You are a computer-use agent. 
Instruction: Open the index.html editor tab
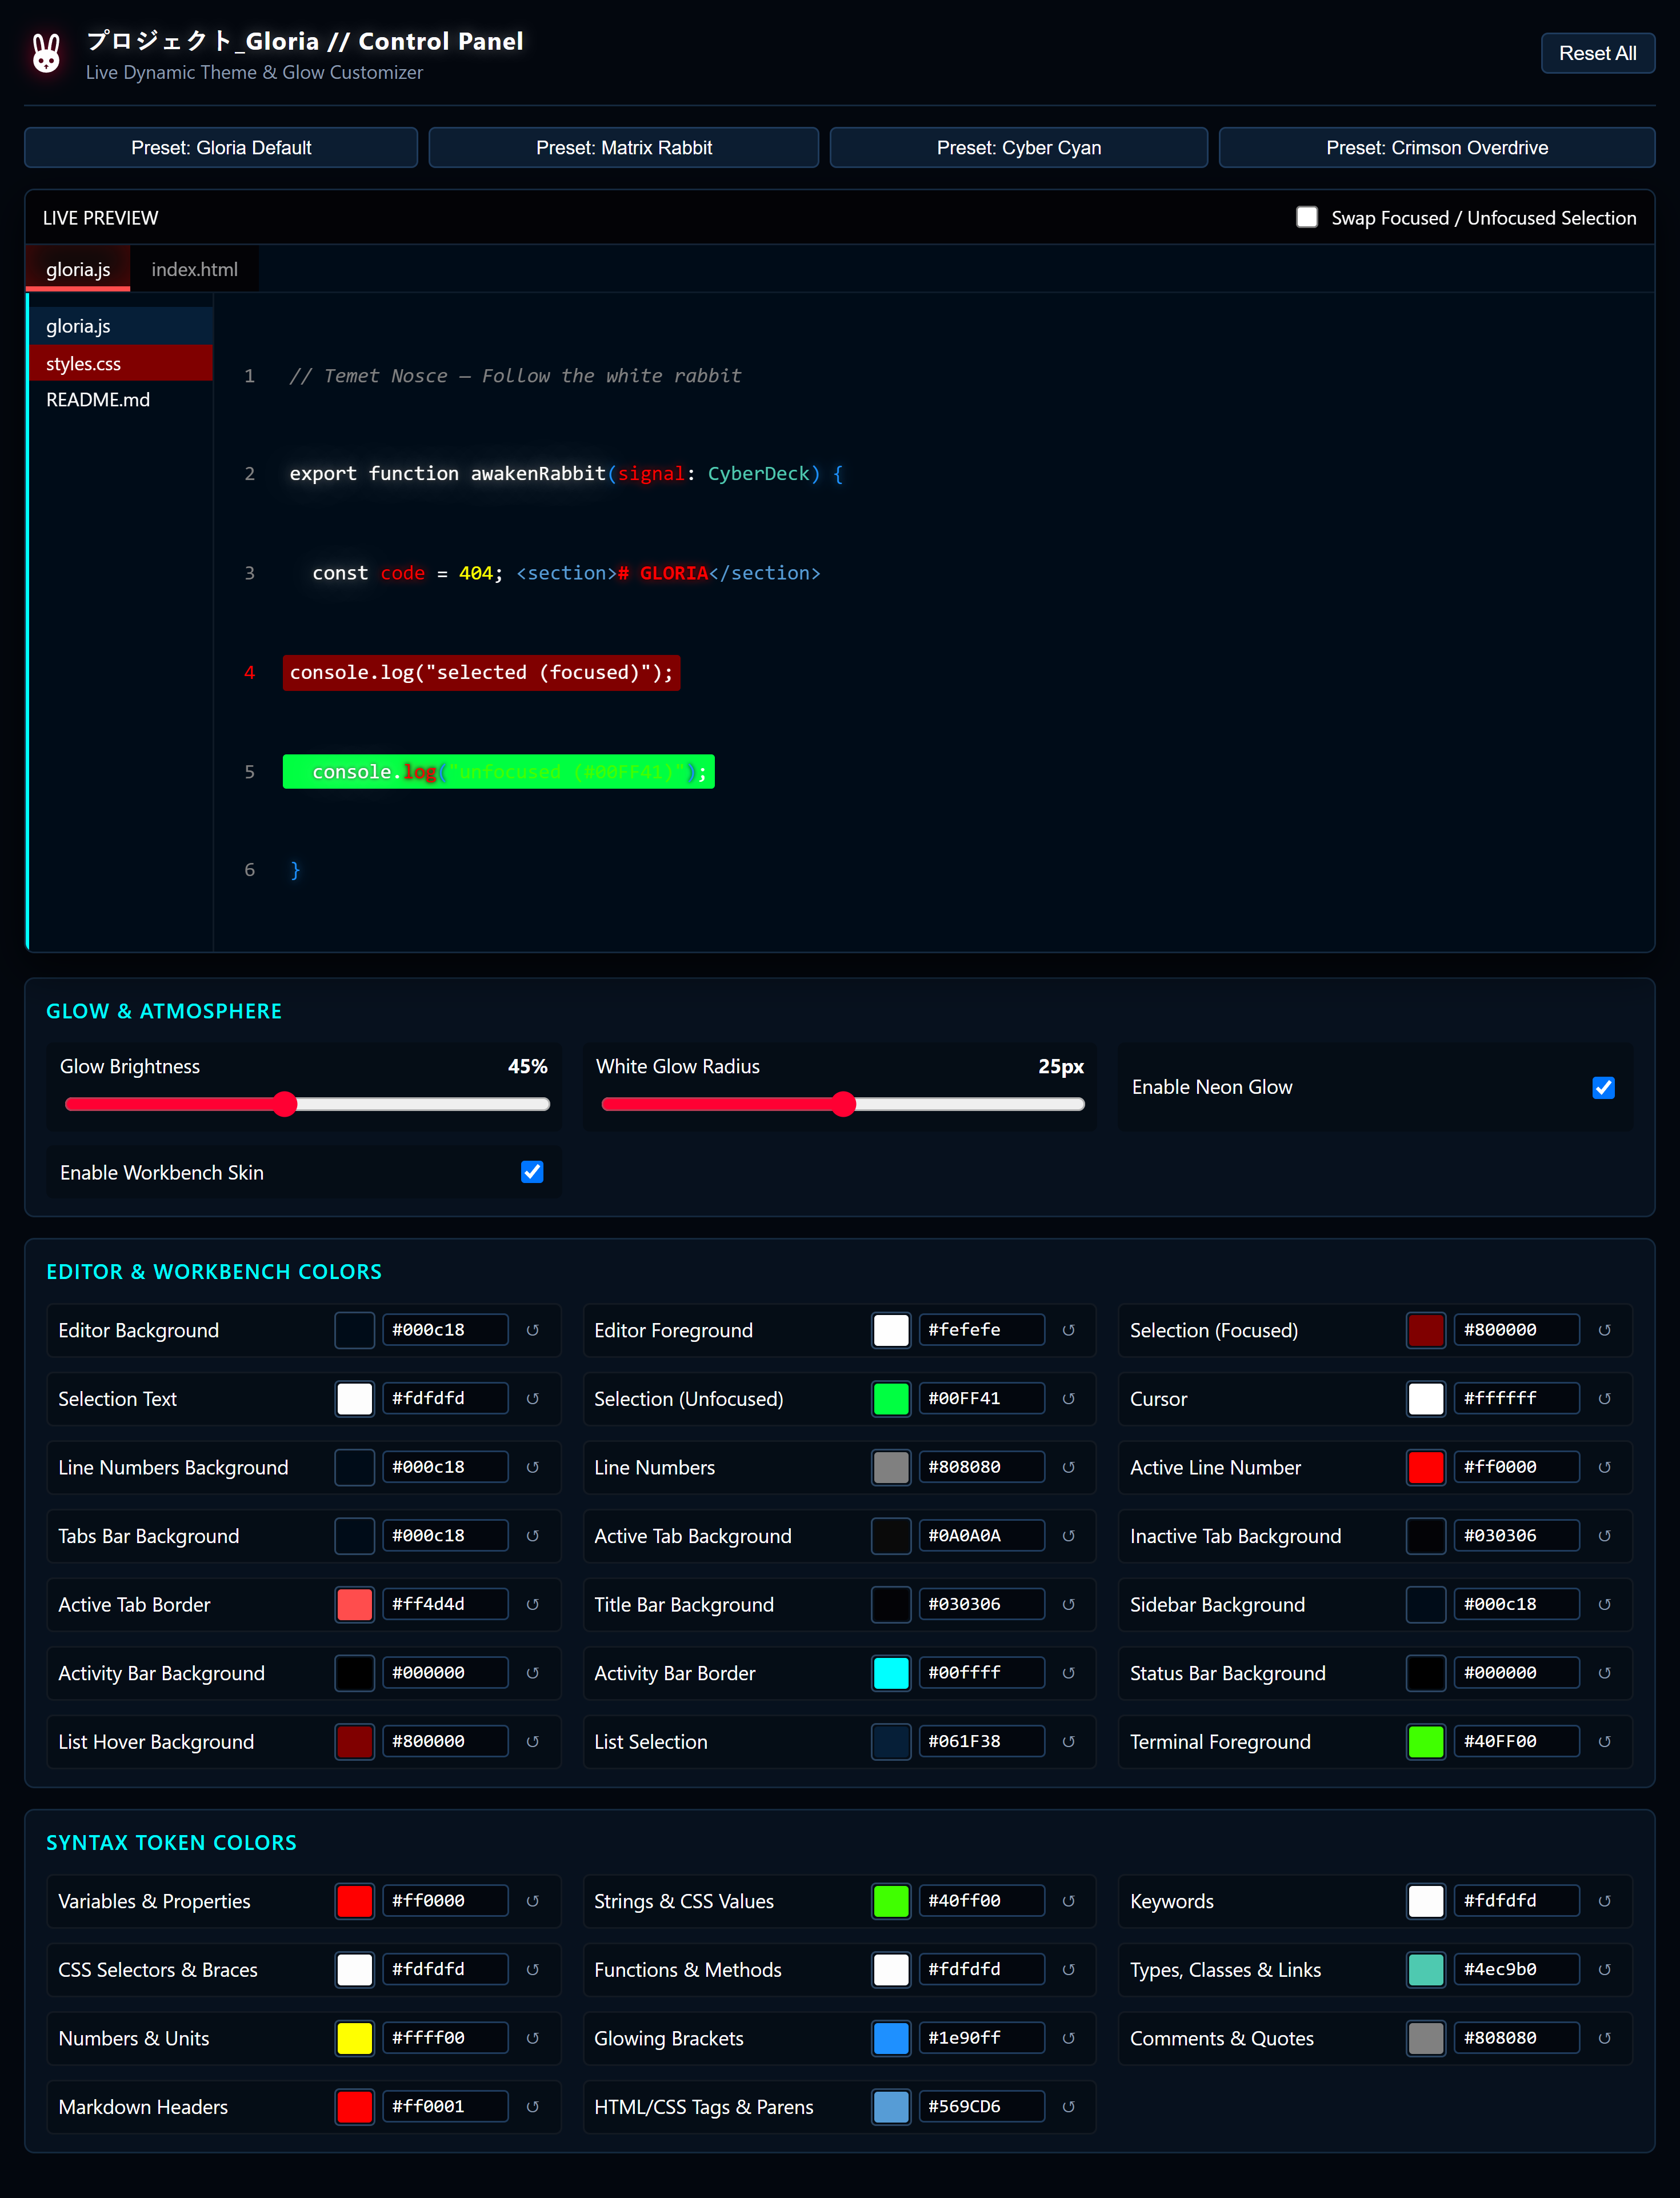194,269
